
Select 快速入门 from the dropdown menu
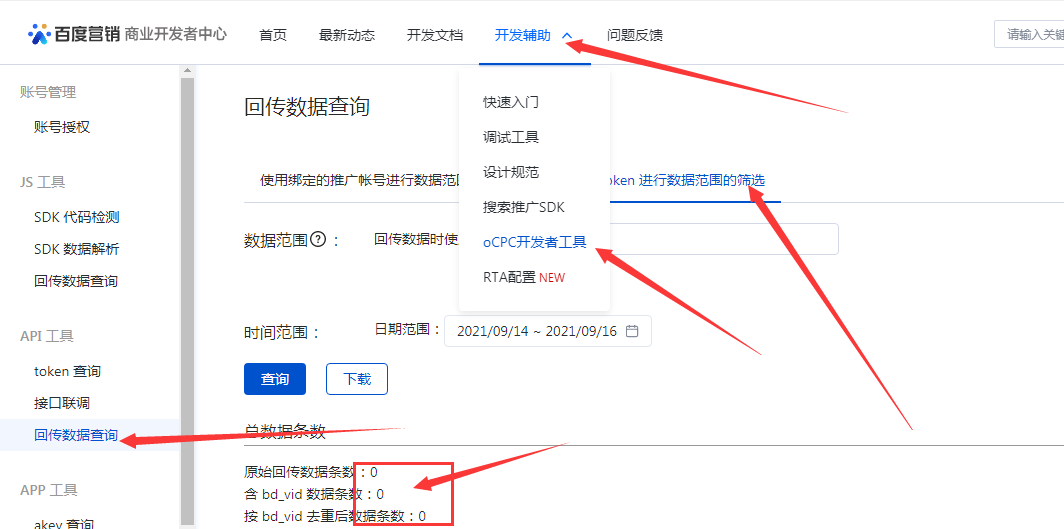[511, 102]
